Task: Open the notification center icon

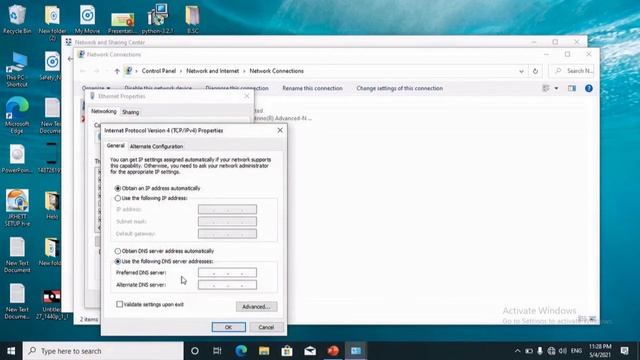Action: (624, 351)
